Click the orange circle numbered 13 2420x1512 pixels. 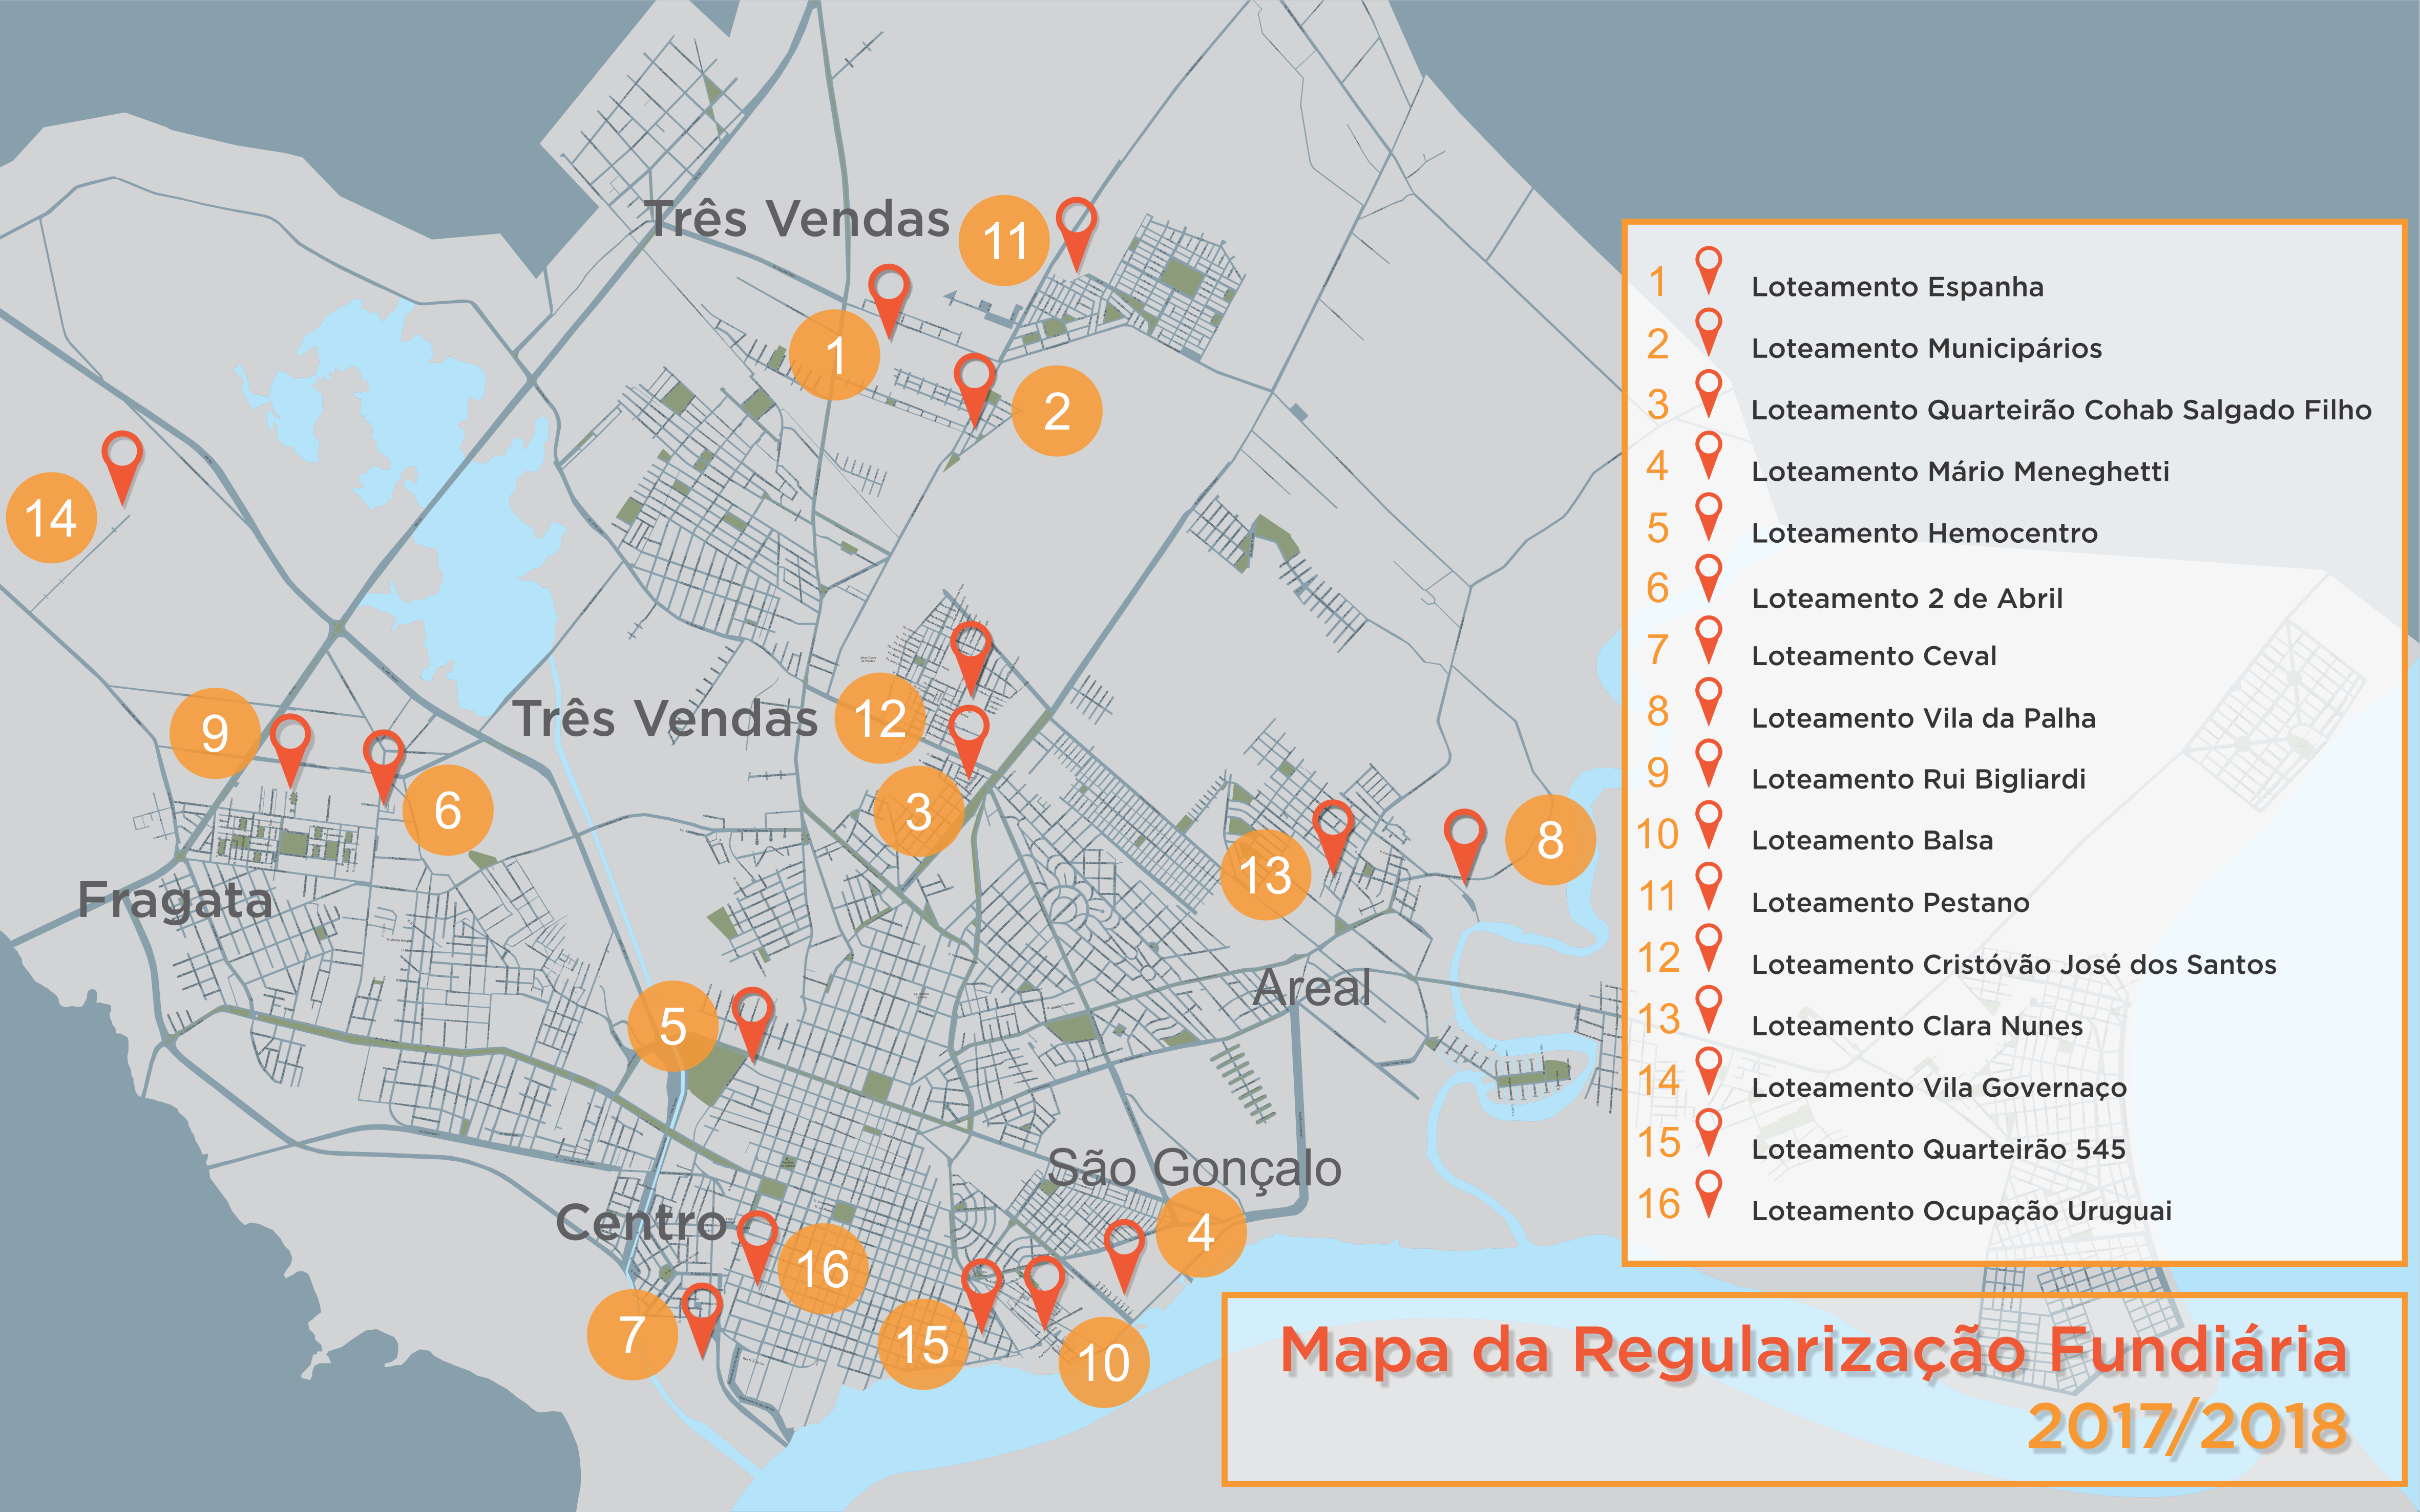coord(1265,875)
